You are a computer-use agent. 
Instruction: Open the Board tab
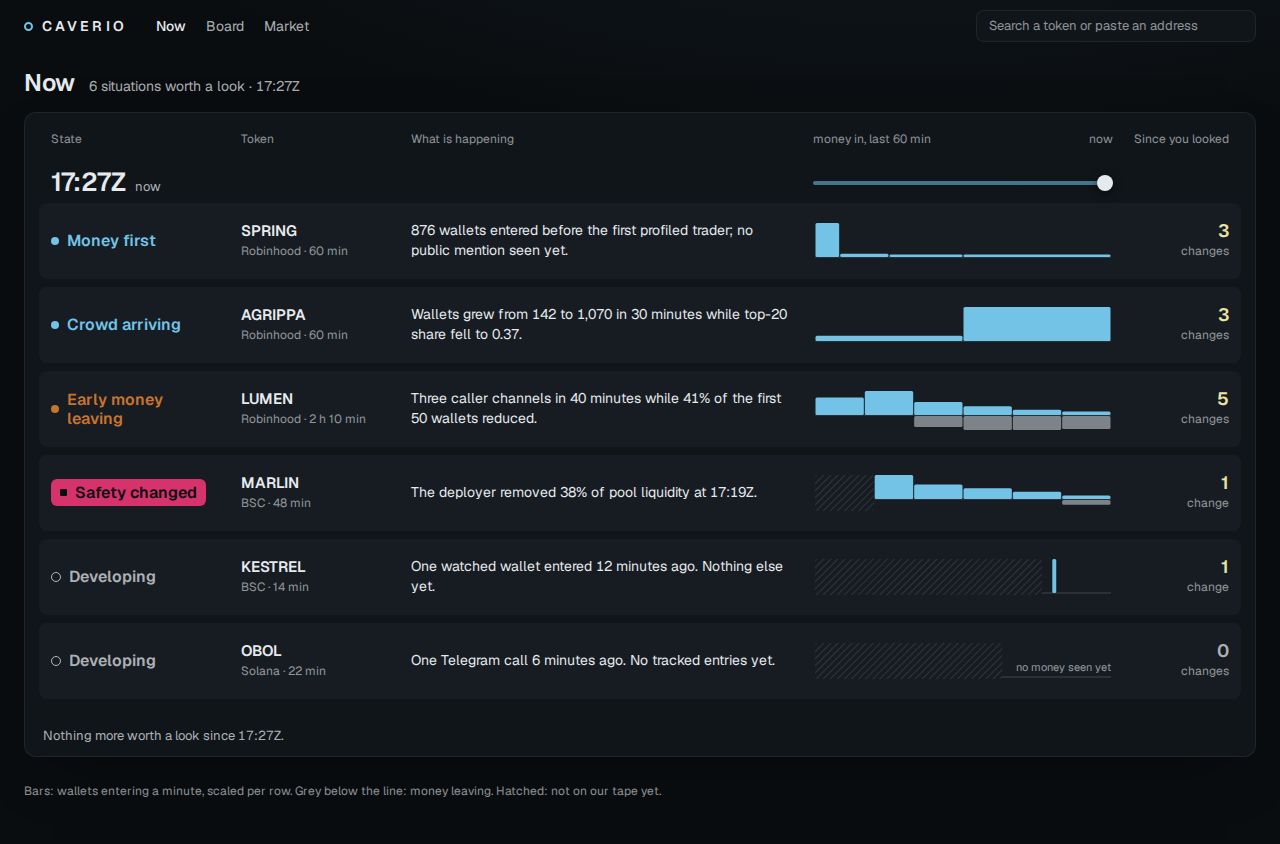click(x=225, y=26)
